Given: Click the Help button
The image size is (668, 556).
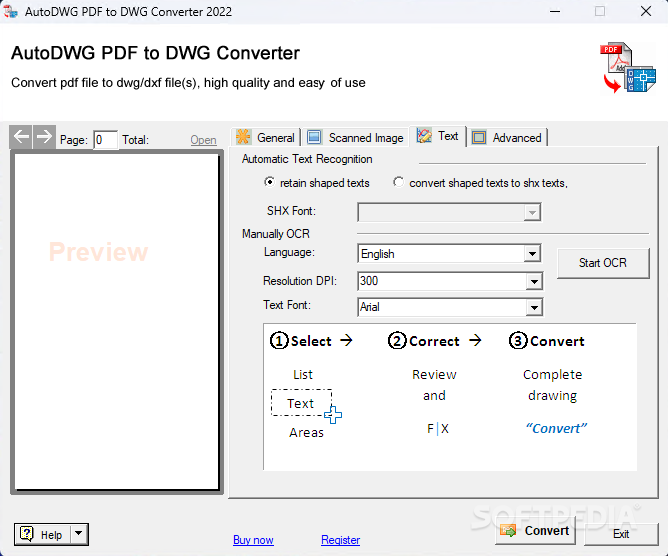Looking at the screenshot, I should click(x=43, y=534).
